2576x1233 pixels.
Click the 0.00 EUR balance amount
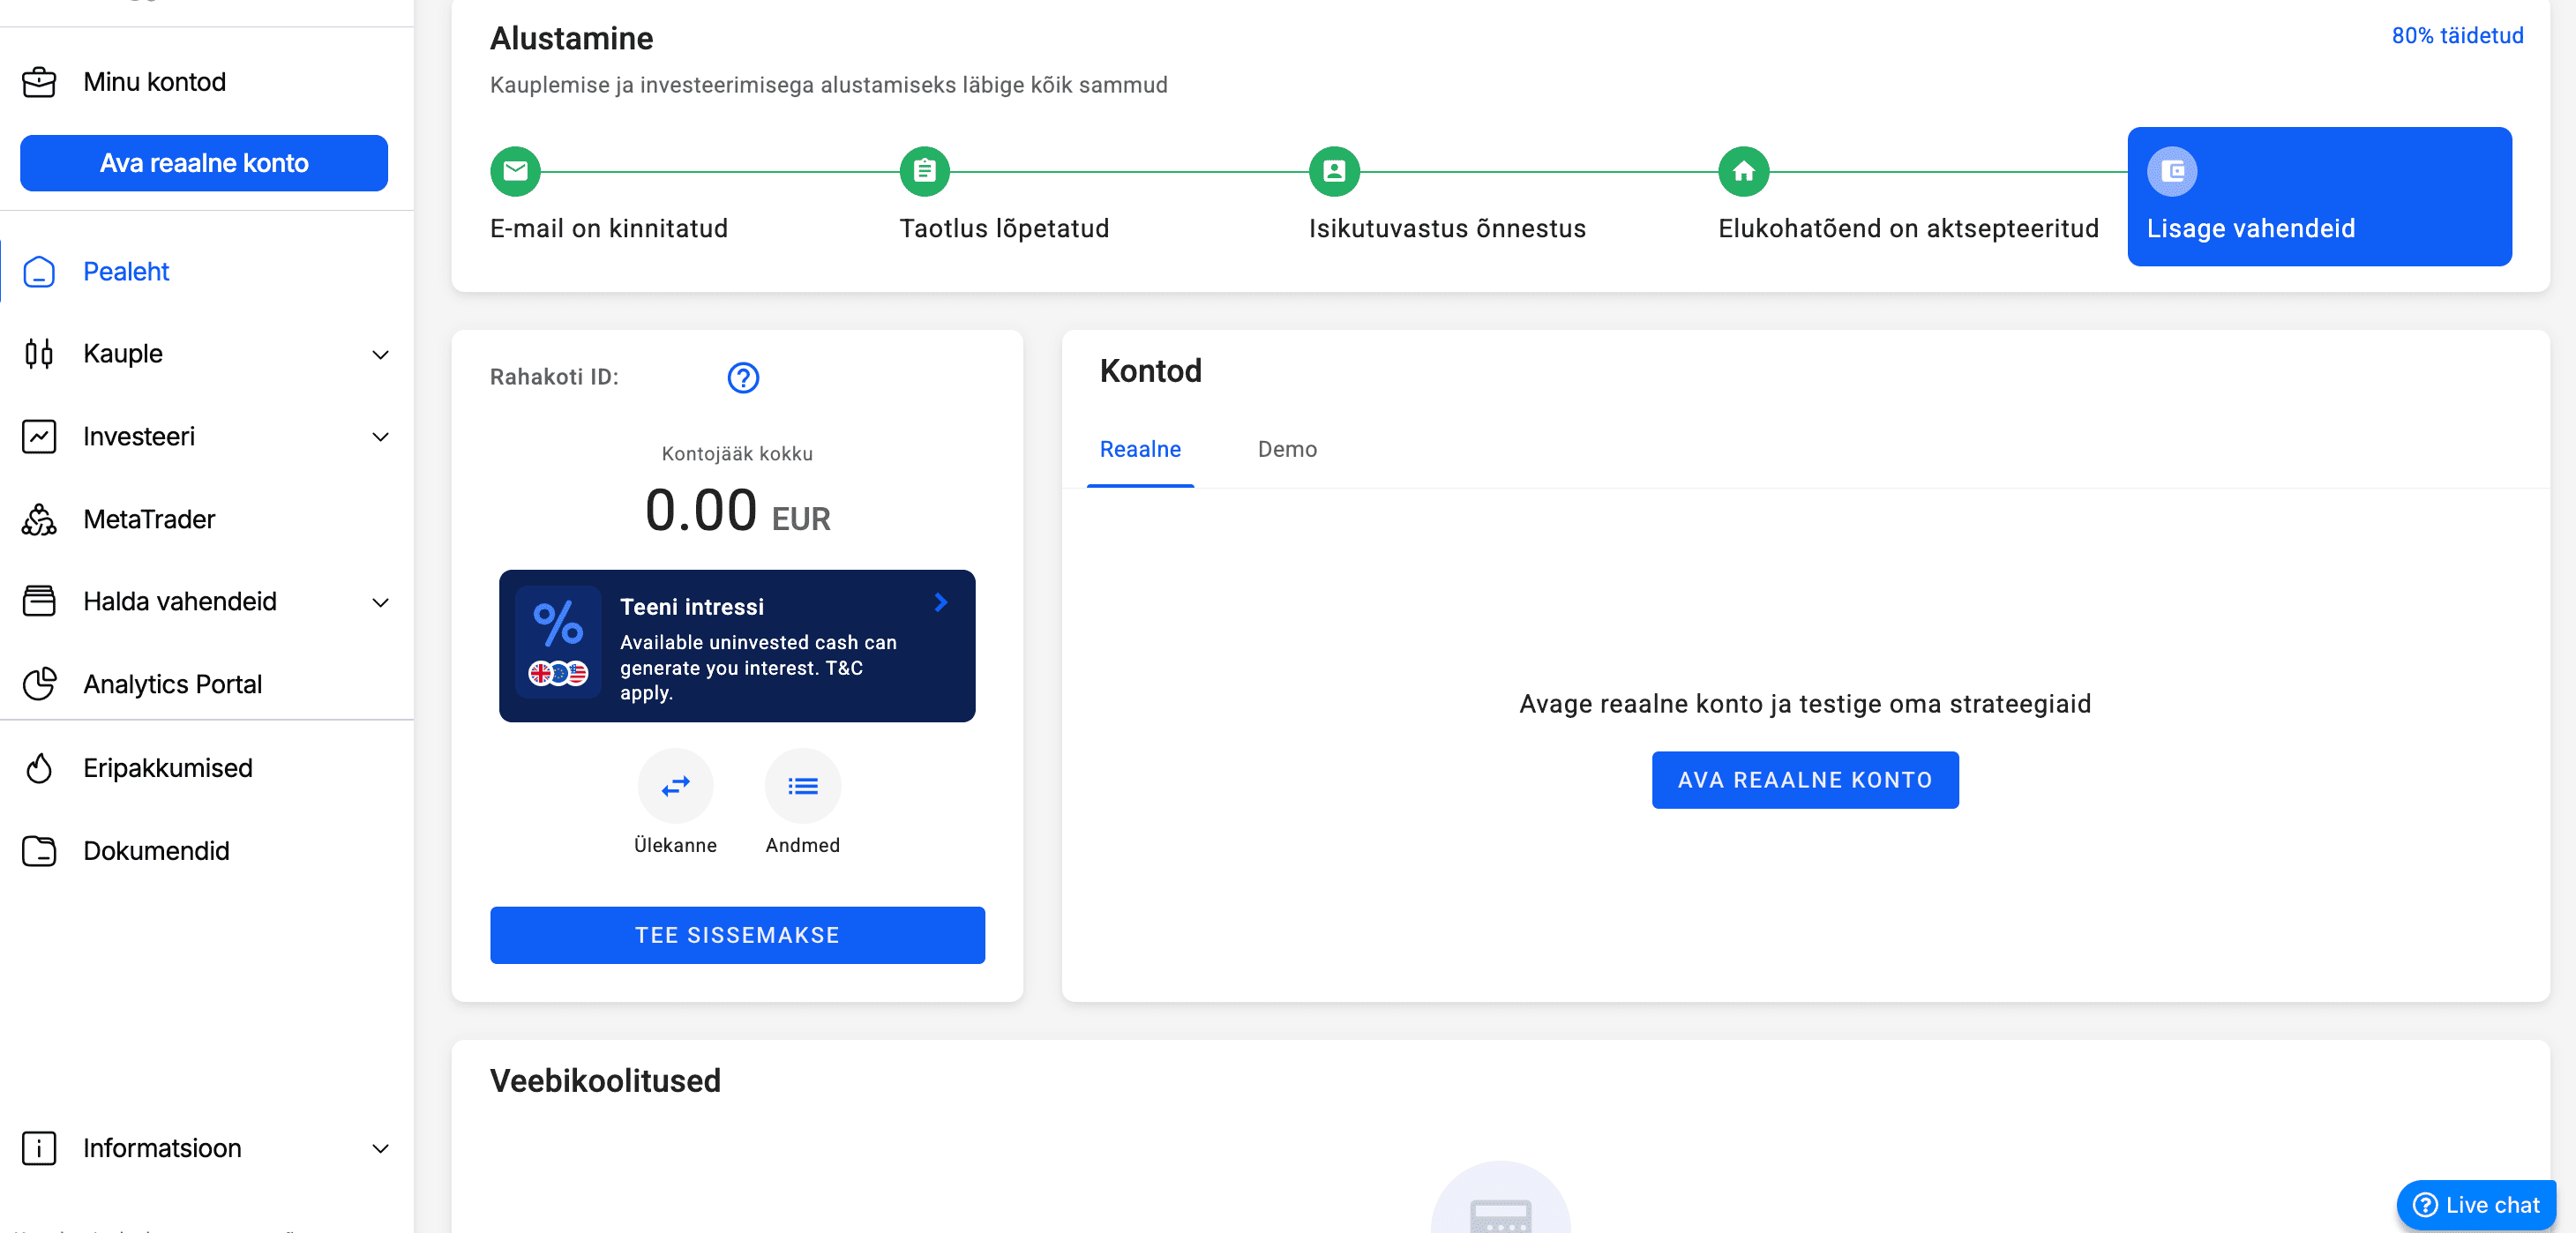pyautogui.click(x=737, y=511)
